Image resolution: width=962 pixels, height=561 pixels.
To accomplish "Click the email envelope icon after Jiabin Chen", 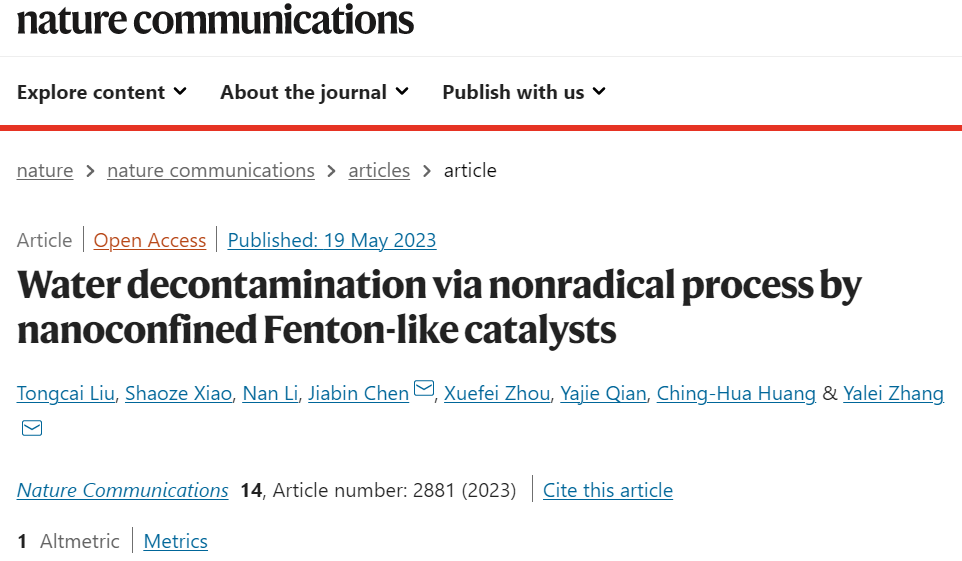I will tap(424, 389).
